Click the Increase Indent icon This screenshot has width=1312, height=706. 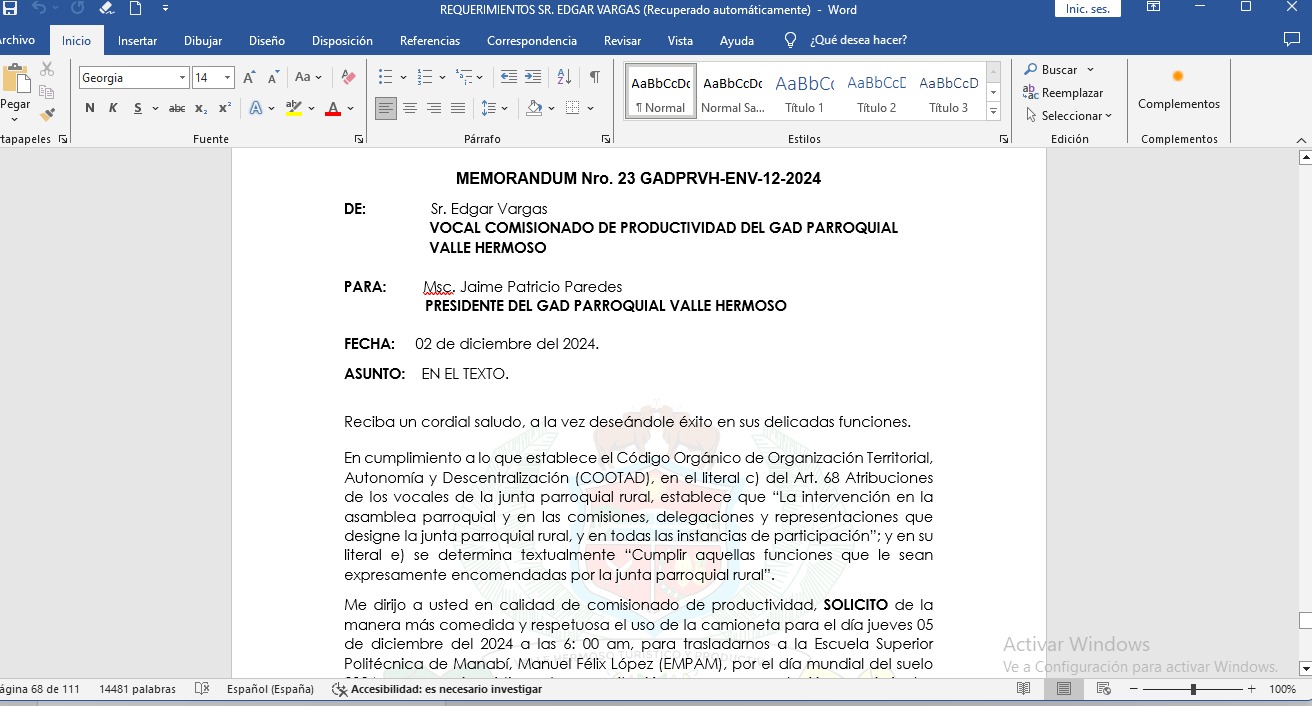[x=533, y=77]
